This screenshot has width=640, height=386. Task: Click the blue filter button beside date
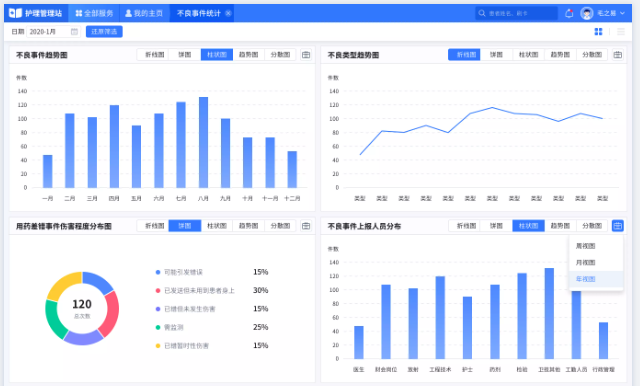click(104, 31)
